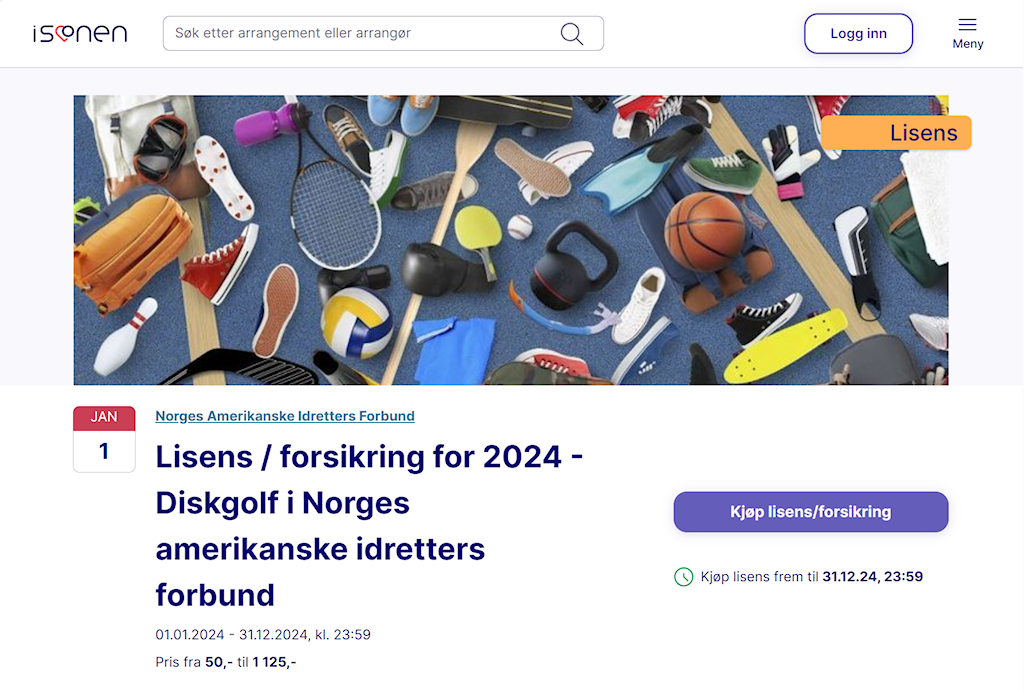Screen dimensions: 1024x693
Task: Click the Logg inn button
Action: point(858,33)
